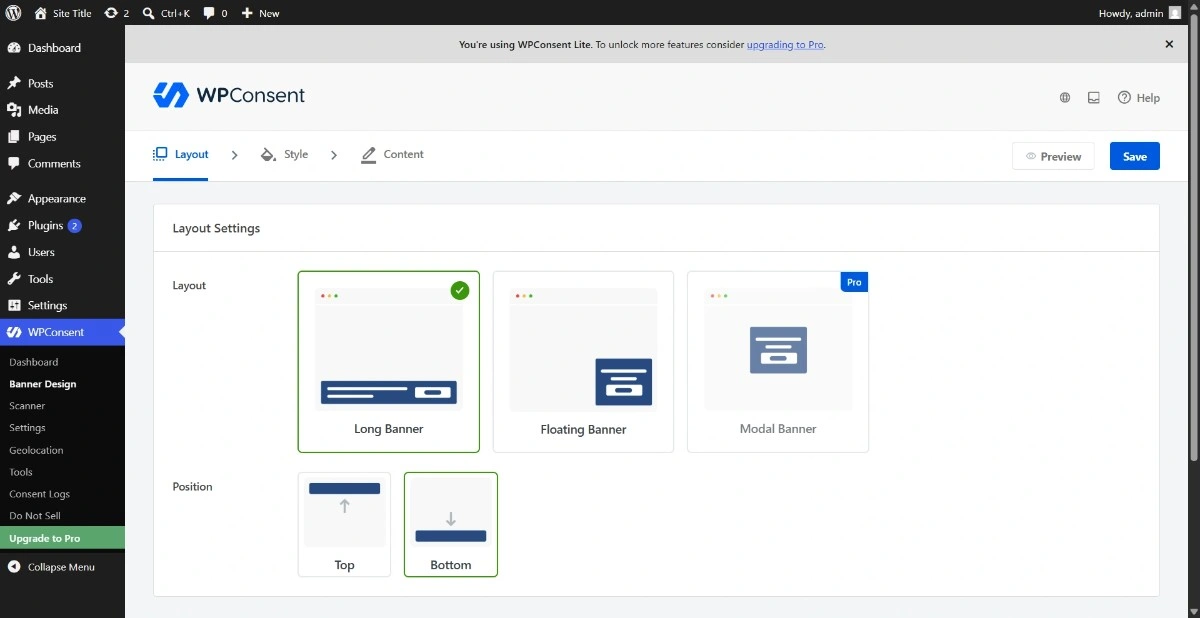Image resolution: width=1200 pixels, height=618 pixels.
Task: Open the Help question mark icon
Action: 1124,98
